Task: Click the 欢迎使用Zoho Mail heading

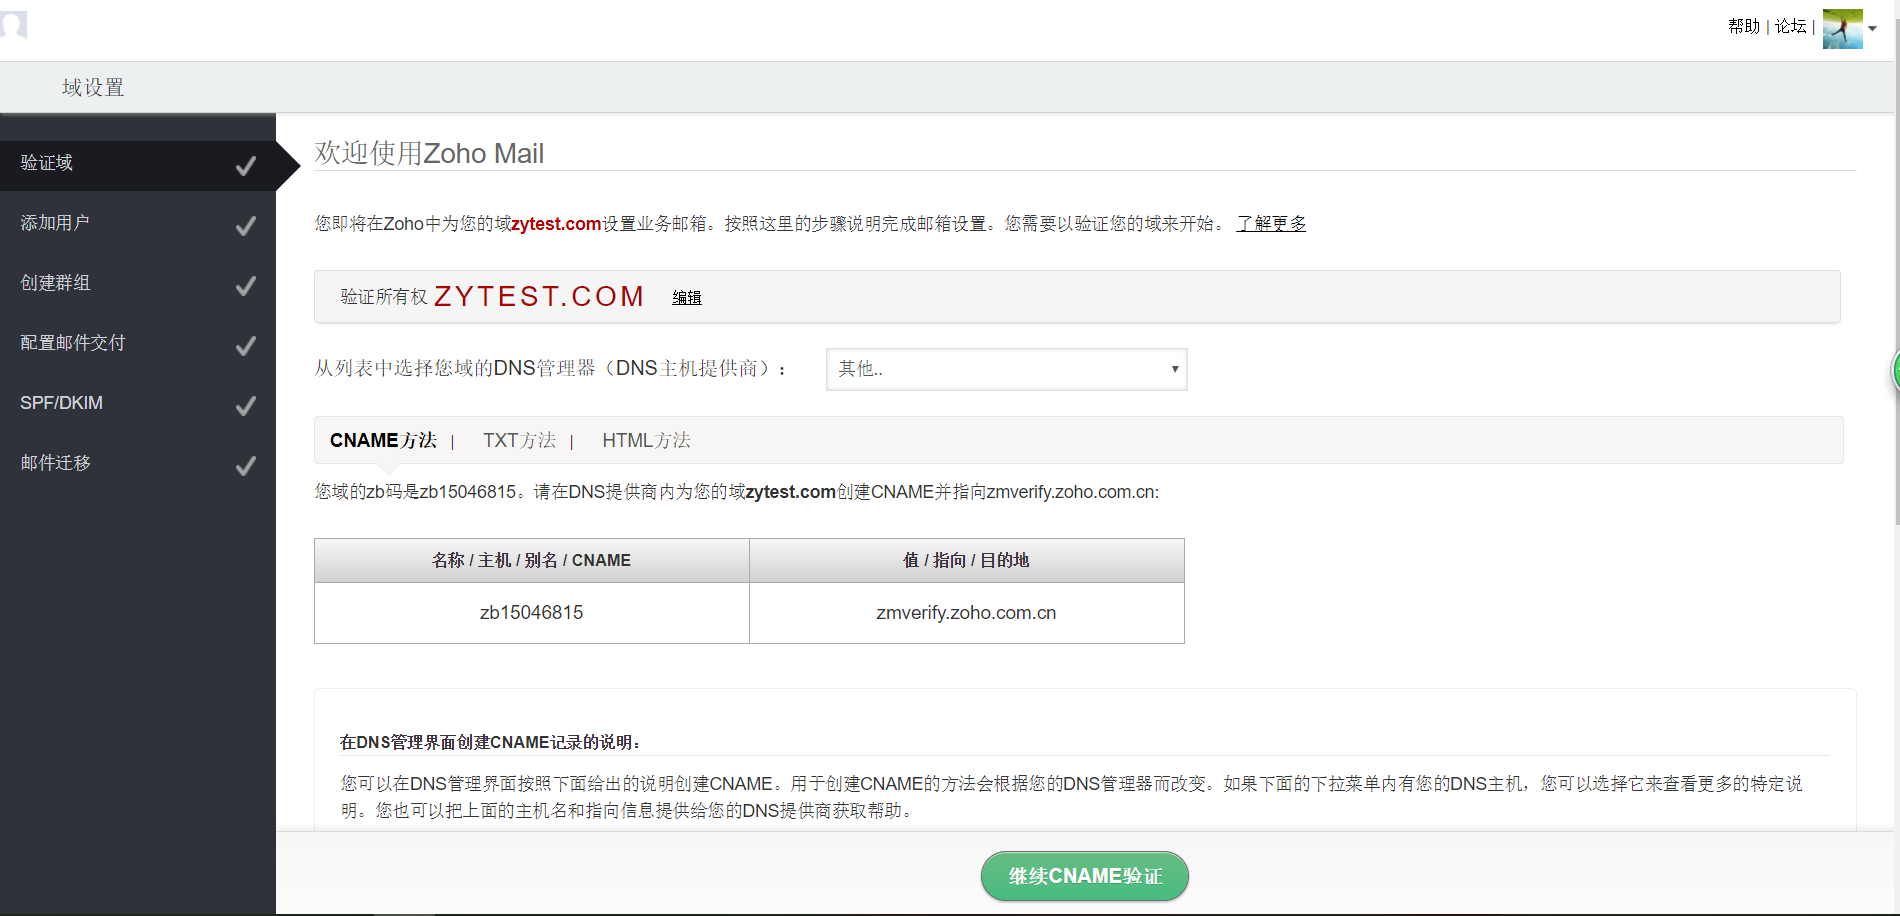Action: [429, 153]
